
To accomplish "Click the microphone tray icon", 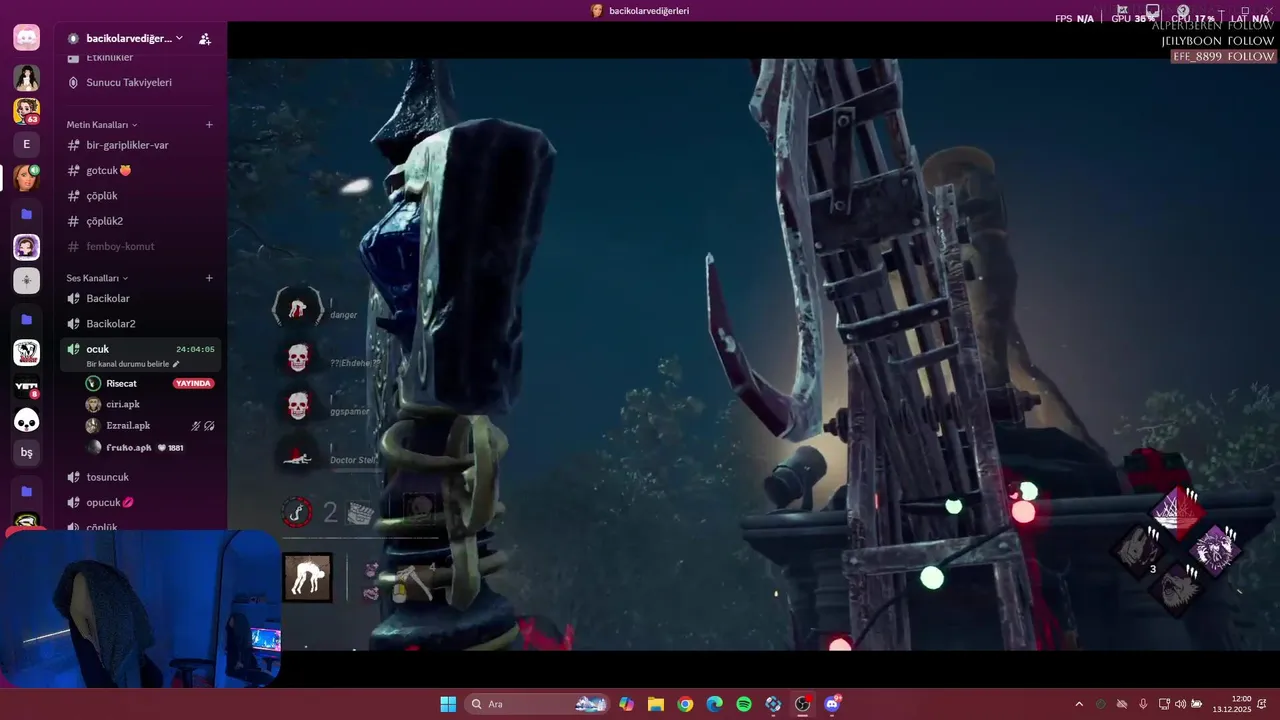I will [1143, 704].
